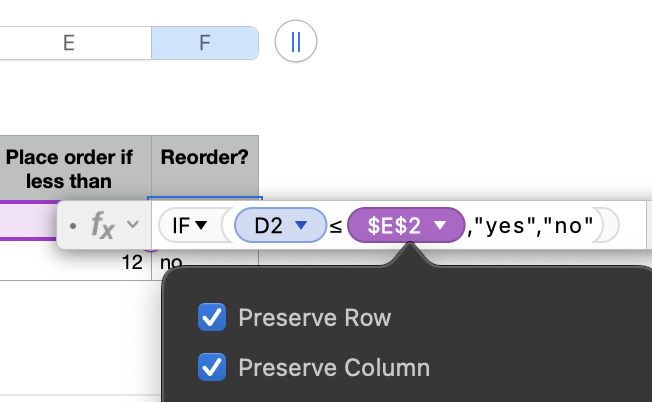Click the ≤ operator in the formula
The width and height of the screenshot is (652, 402).
pos(335,227)
